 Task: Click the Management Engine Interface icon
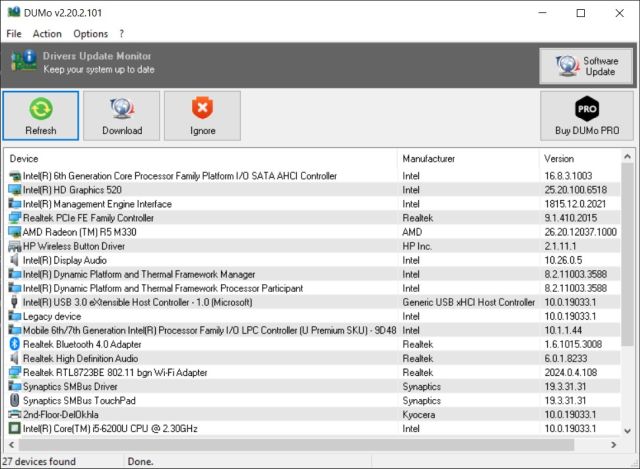[15, 204]
